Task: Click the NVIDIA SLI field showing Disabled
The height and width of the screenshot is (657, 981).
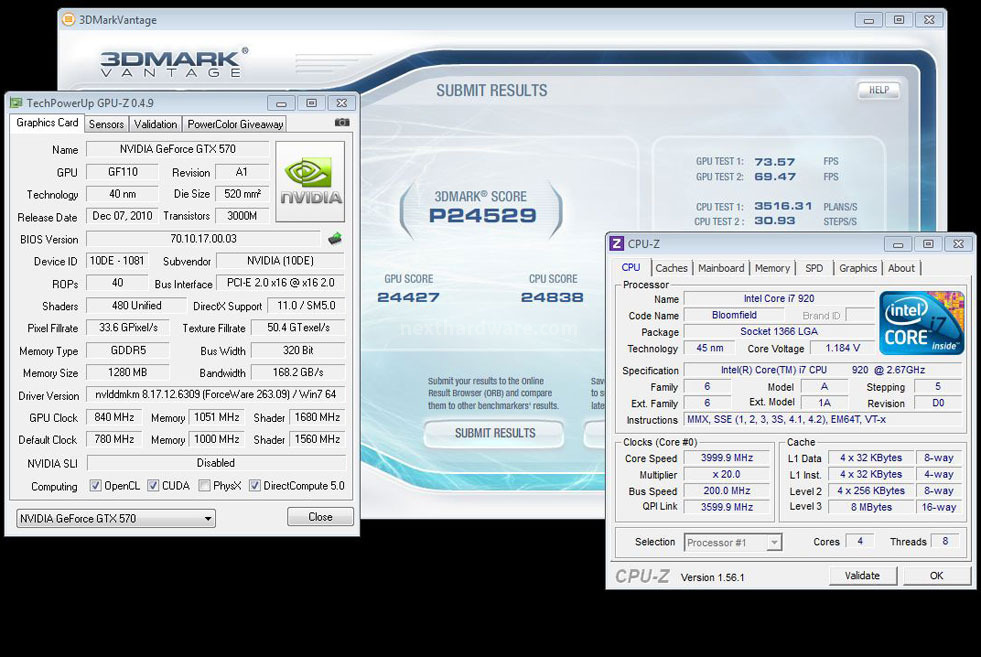Action: 216,463
